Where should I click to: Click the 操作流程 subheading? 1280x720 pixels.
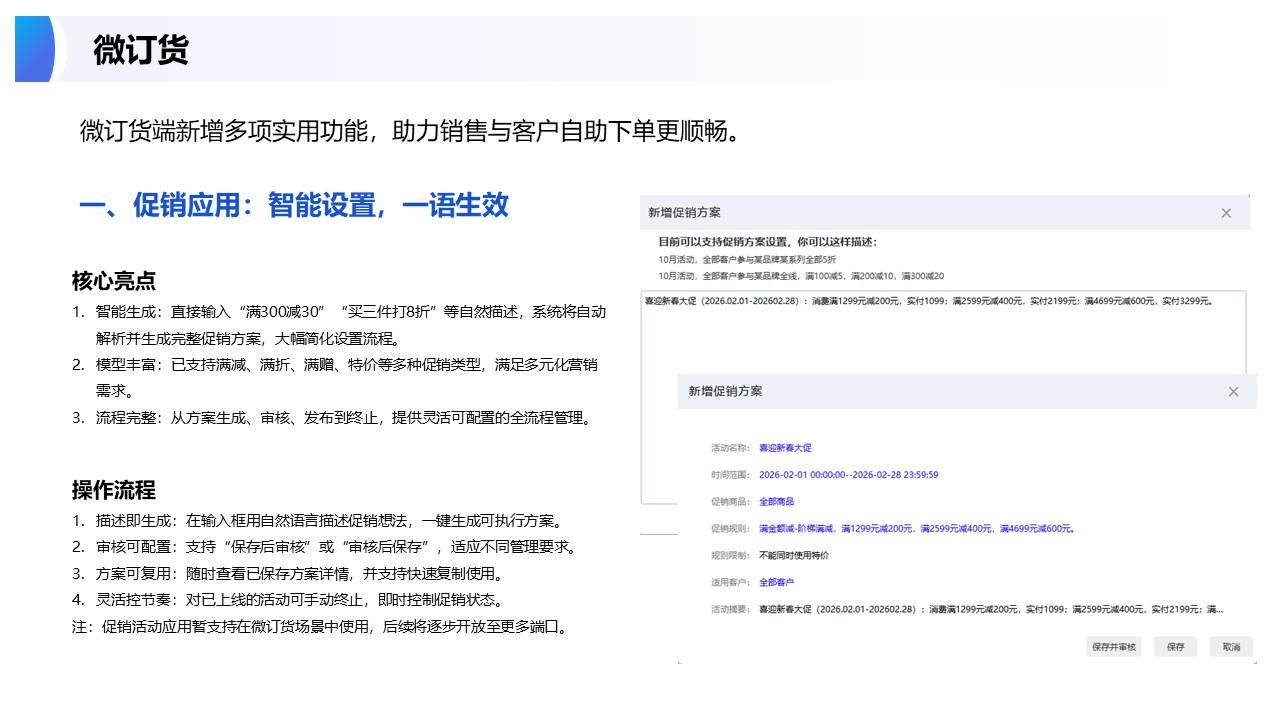click(x=113, y=491)
